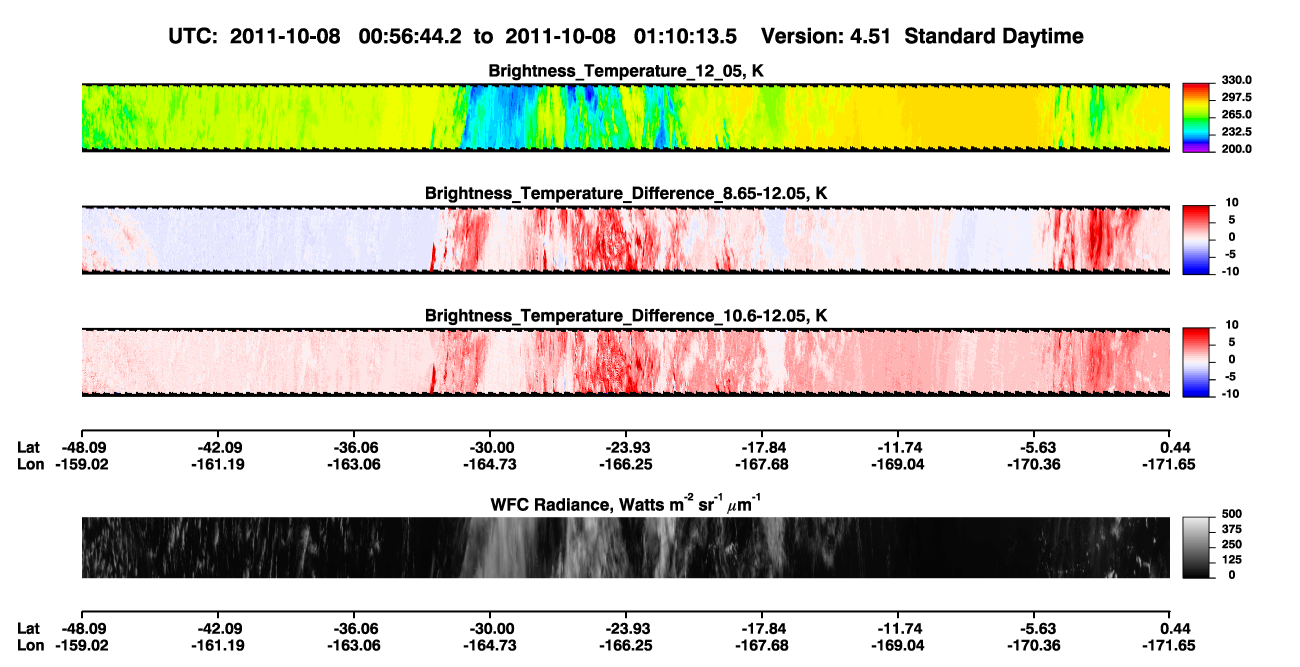Click the WFC Radiance grayscale image strip
This screenshot has width=1300, height=667.
pyautogui.click(x=625, y=547)
